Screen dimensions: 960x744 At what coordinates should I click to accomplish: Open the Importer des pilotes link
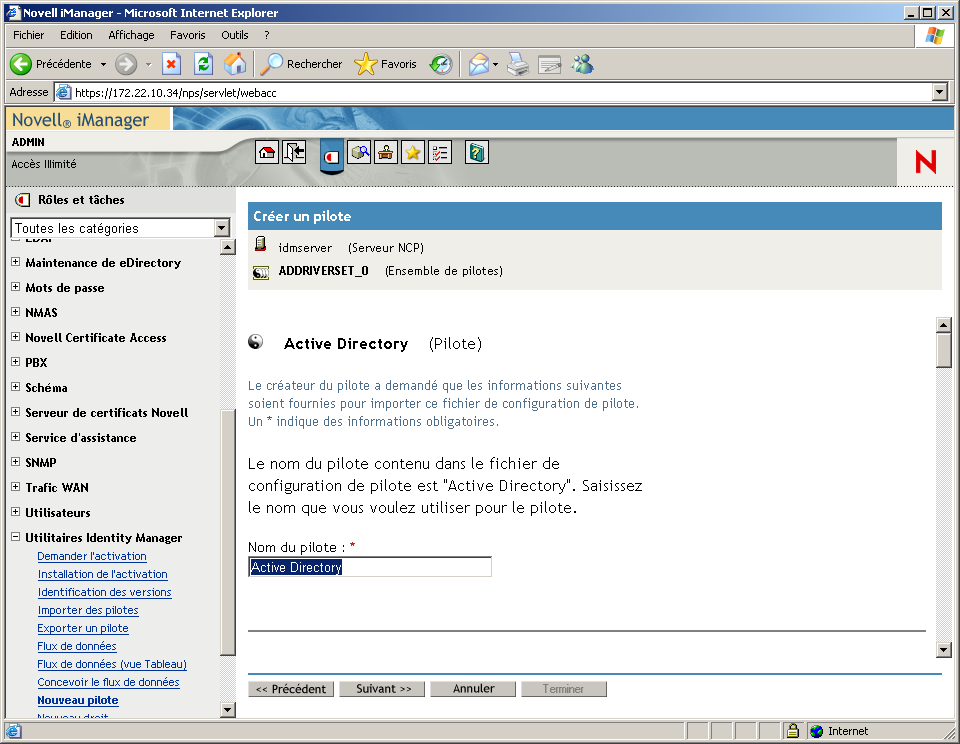(x=88, y=610)
